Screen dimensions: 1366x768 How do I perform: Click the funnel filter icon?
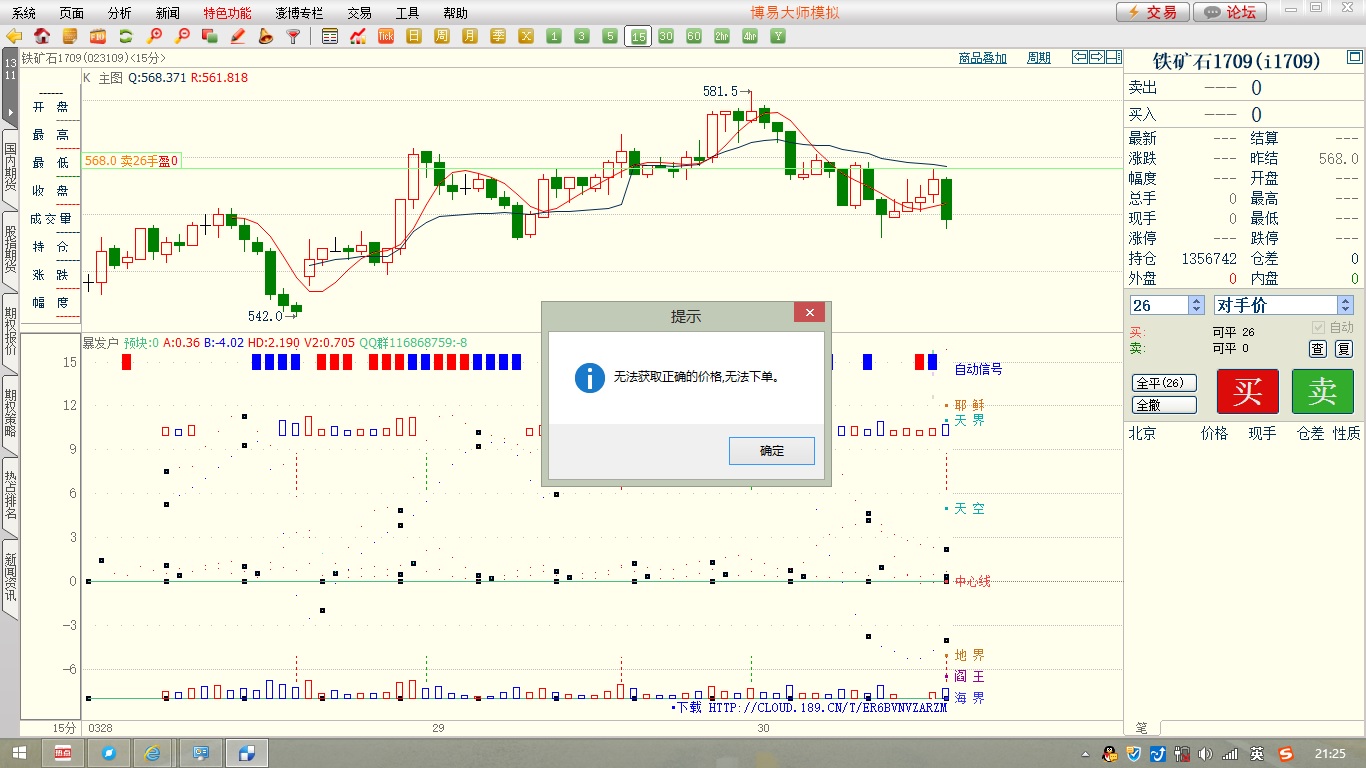point(294,36)
